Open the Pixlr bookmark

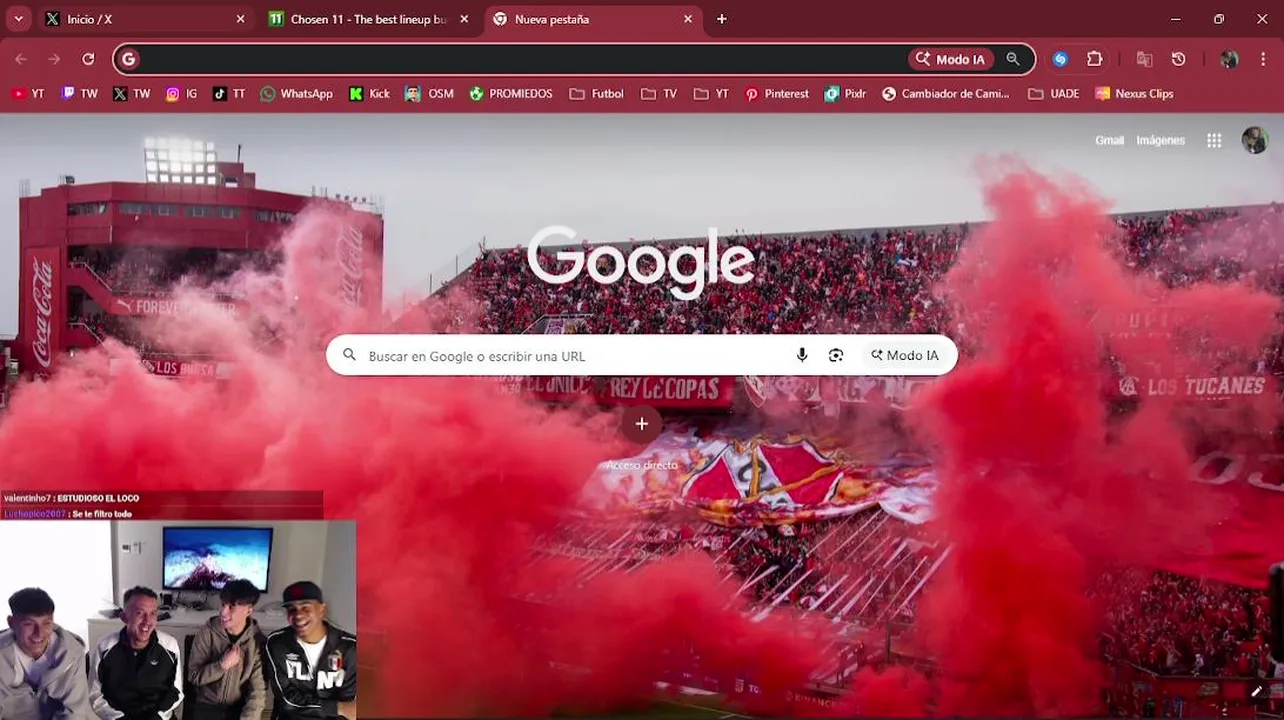(846, 94)
